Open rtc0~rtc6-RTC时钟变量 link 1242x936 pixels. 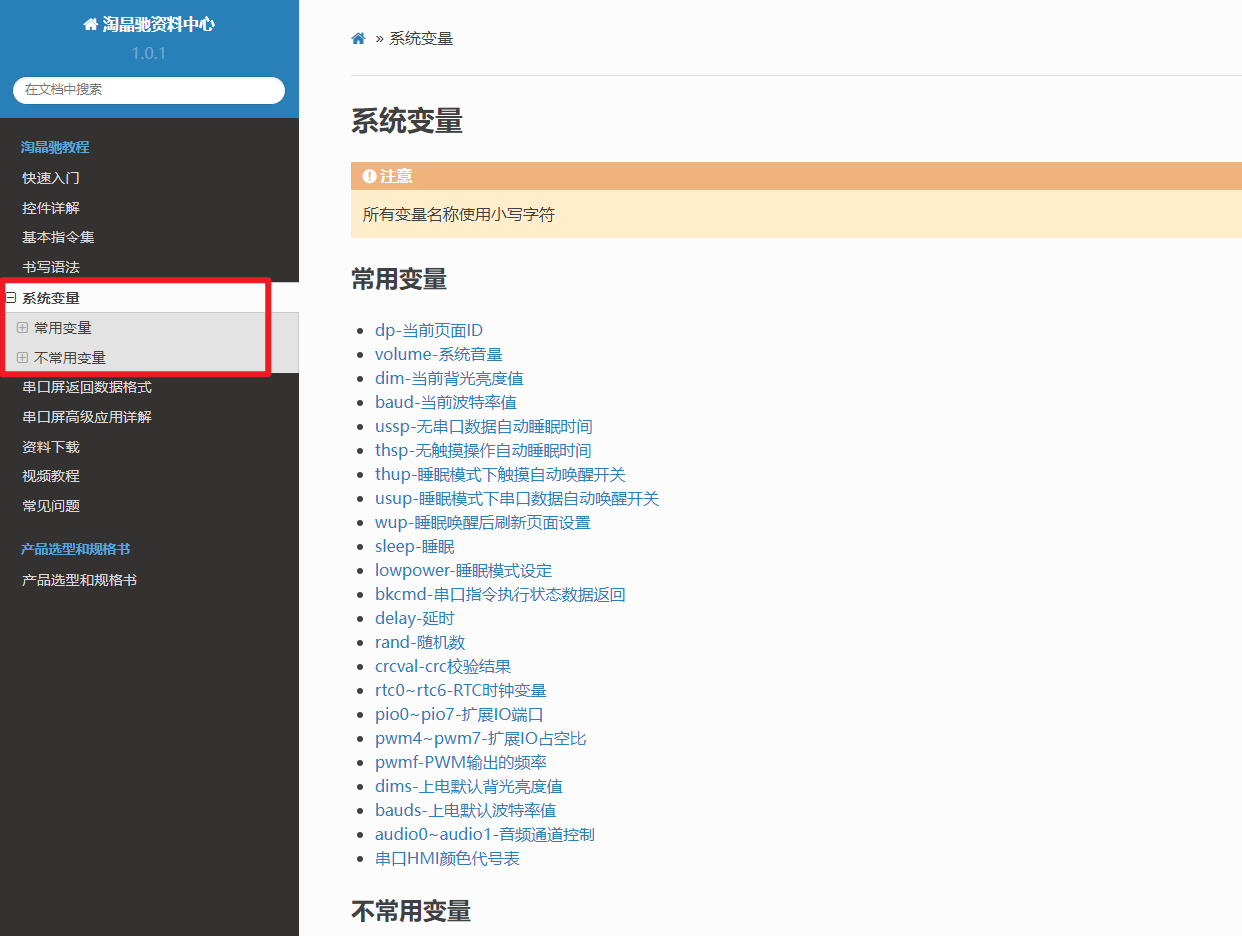click(x=460, y=691)
